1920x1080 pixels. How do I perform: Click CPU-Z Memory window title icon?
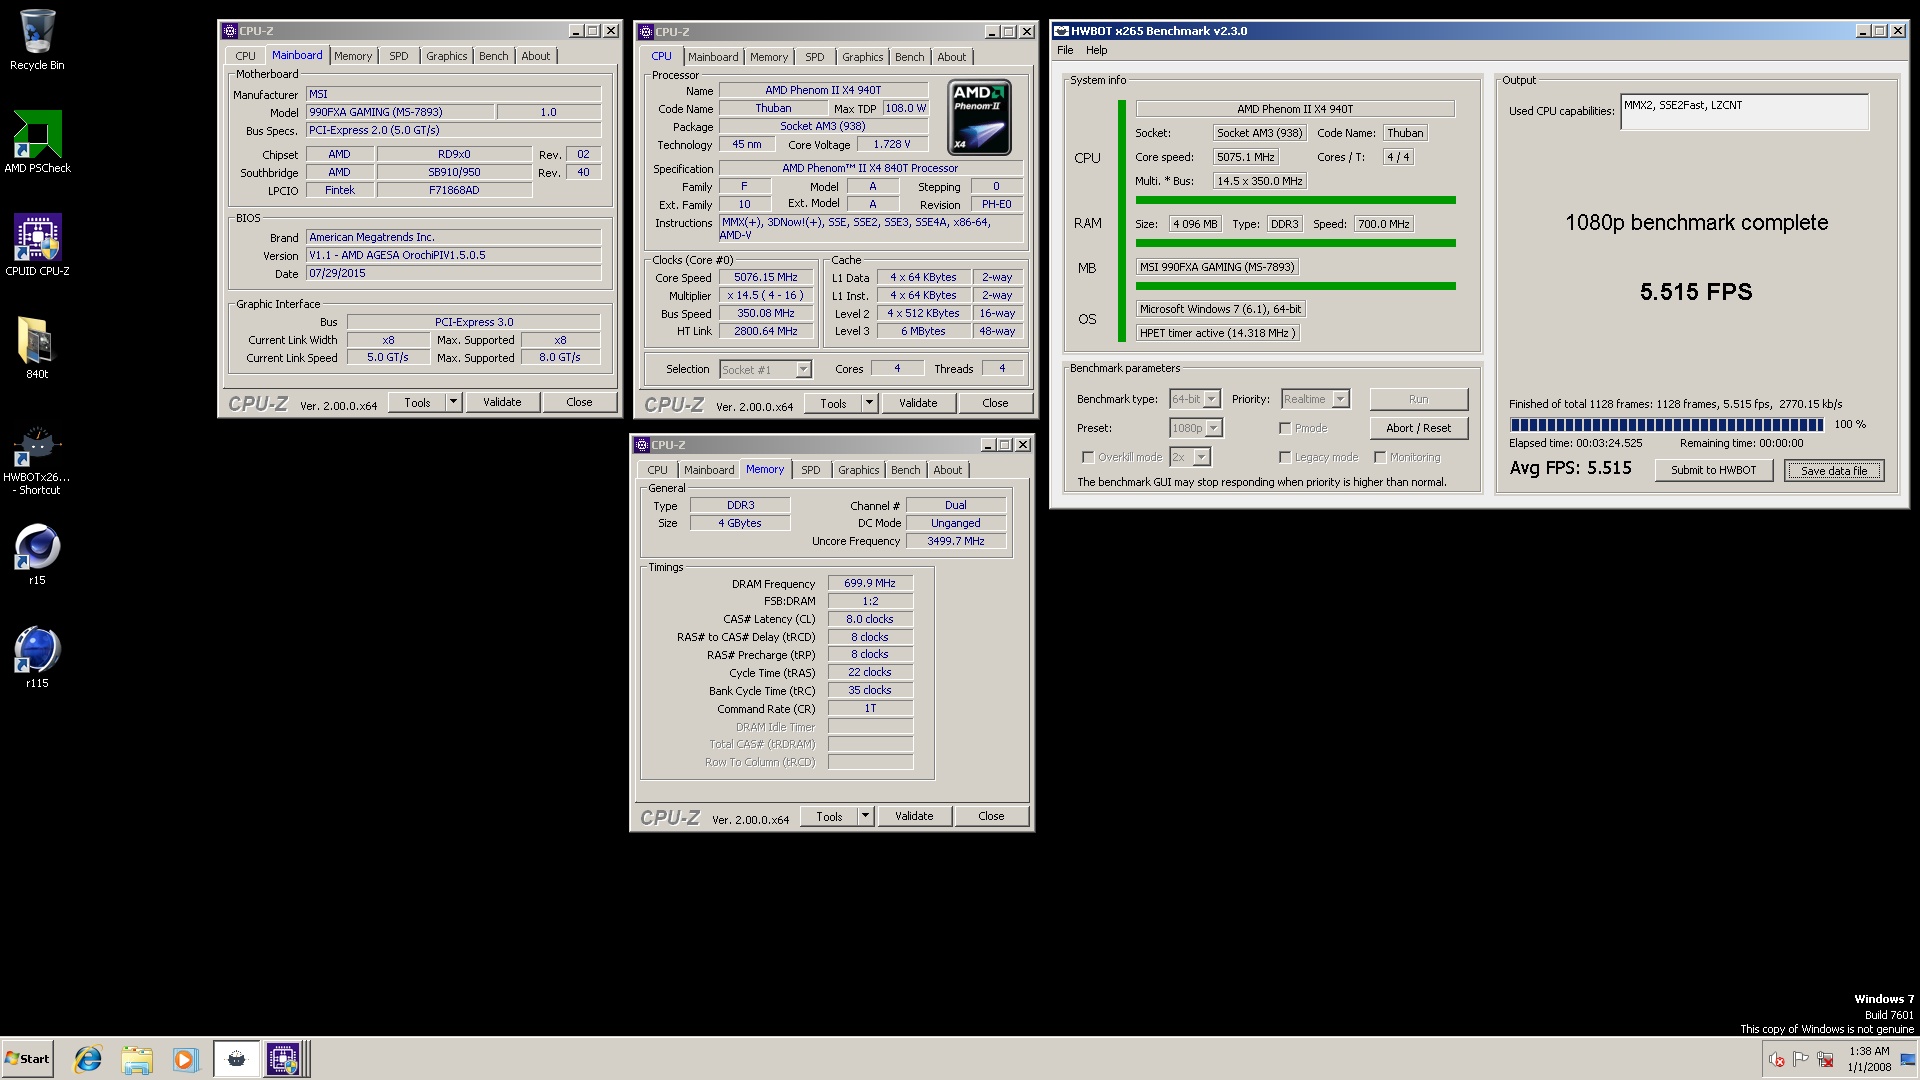click(x=642, y=445)
